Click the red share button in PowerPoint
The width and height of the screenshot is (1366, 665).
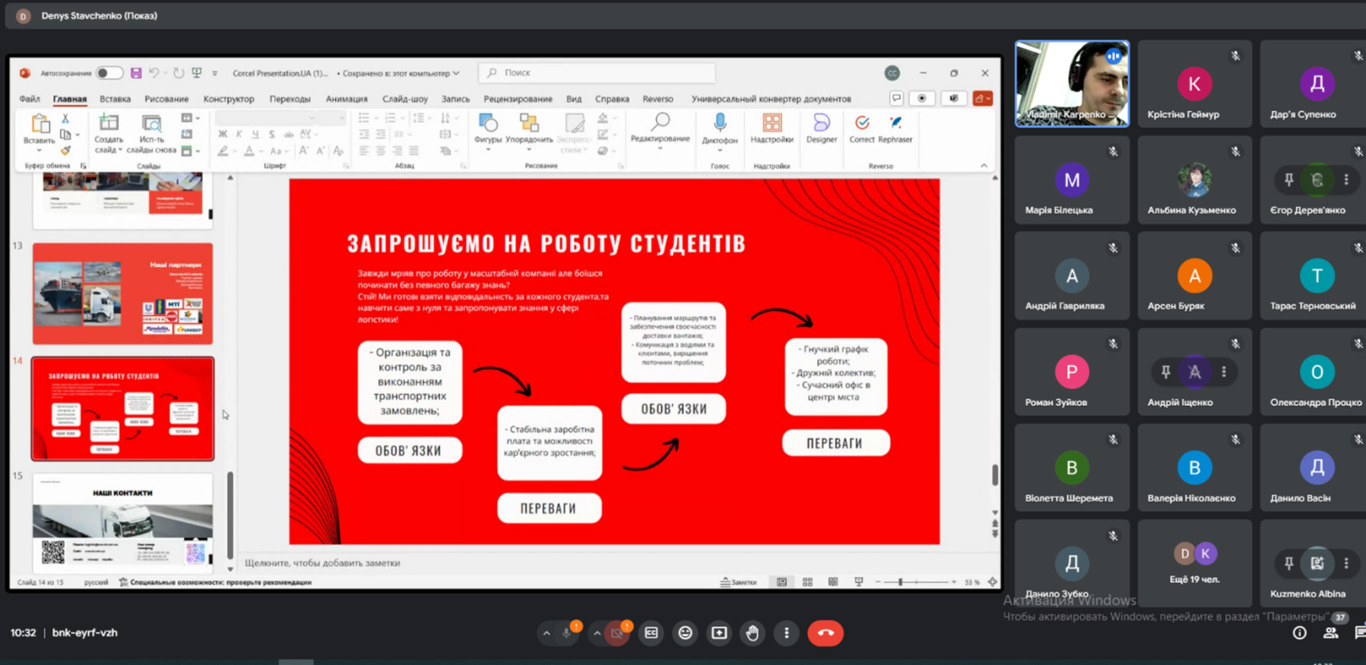tap(981, 99)
